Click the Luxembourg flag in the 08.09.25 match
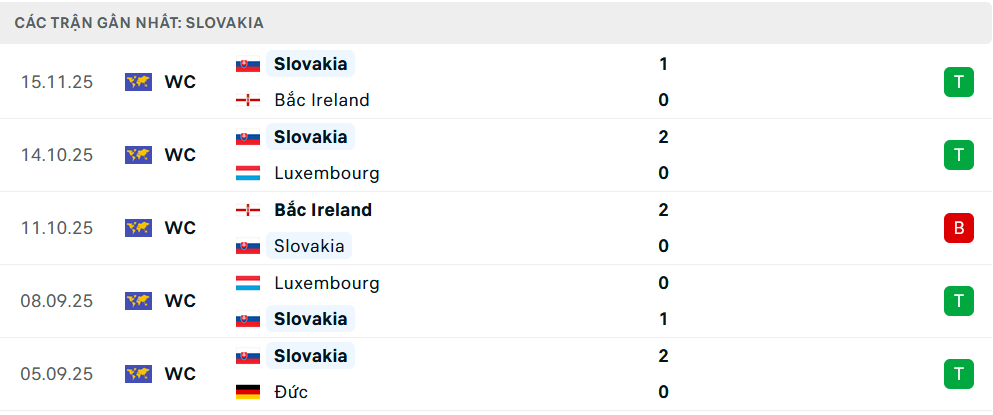This screenshot has width=993, height=415. click(x=248, y=283)
